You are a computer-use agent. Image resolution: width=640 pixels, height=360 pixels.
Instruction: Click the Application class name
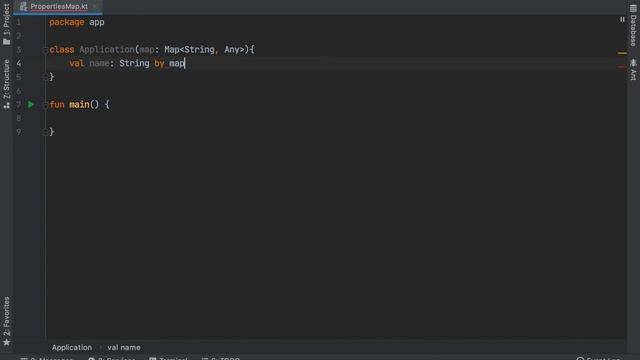[x=107, y=49]
